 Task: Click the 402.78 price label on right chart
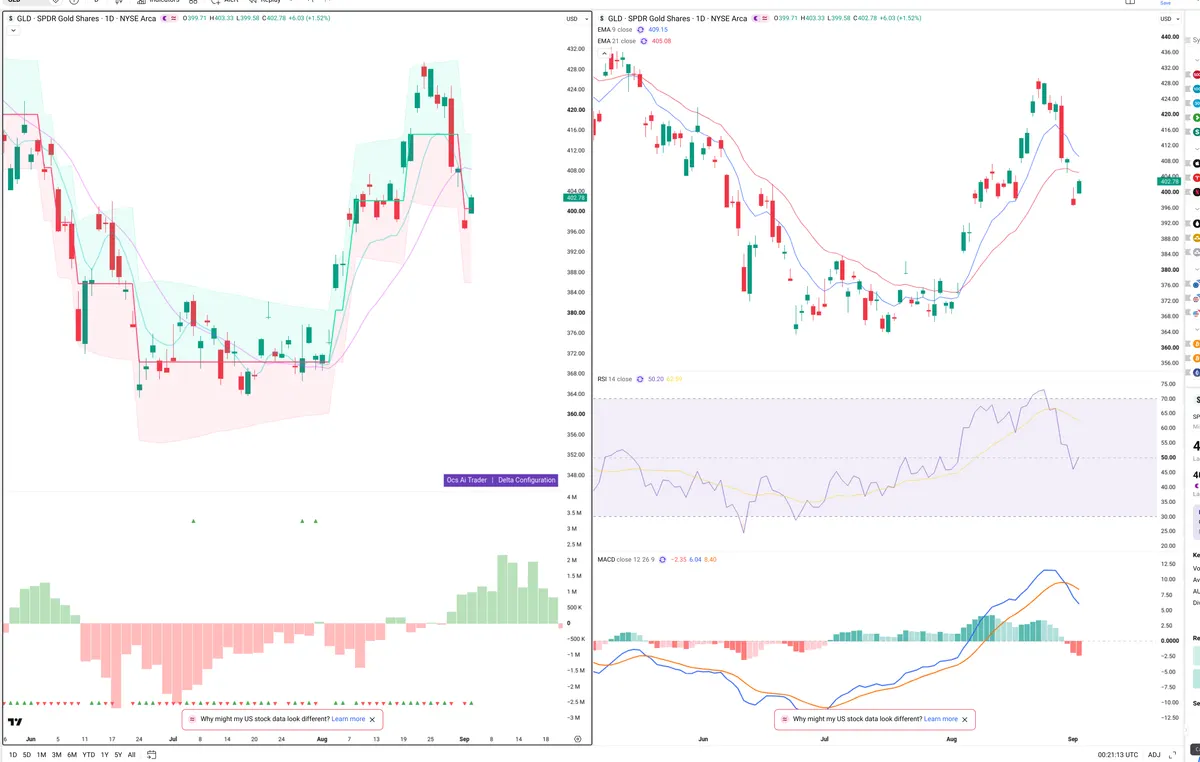pos(1169,180)
